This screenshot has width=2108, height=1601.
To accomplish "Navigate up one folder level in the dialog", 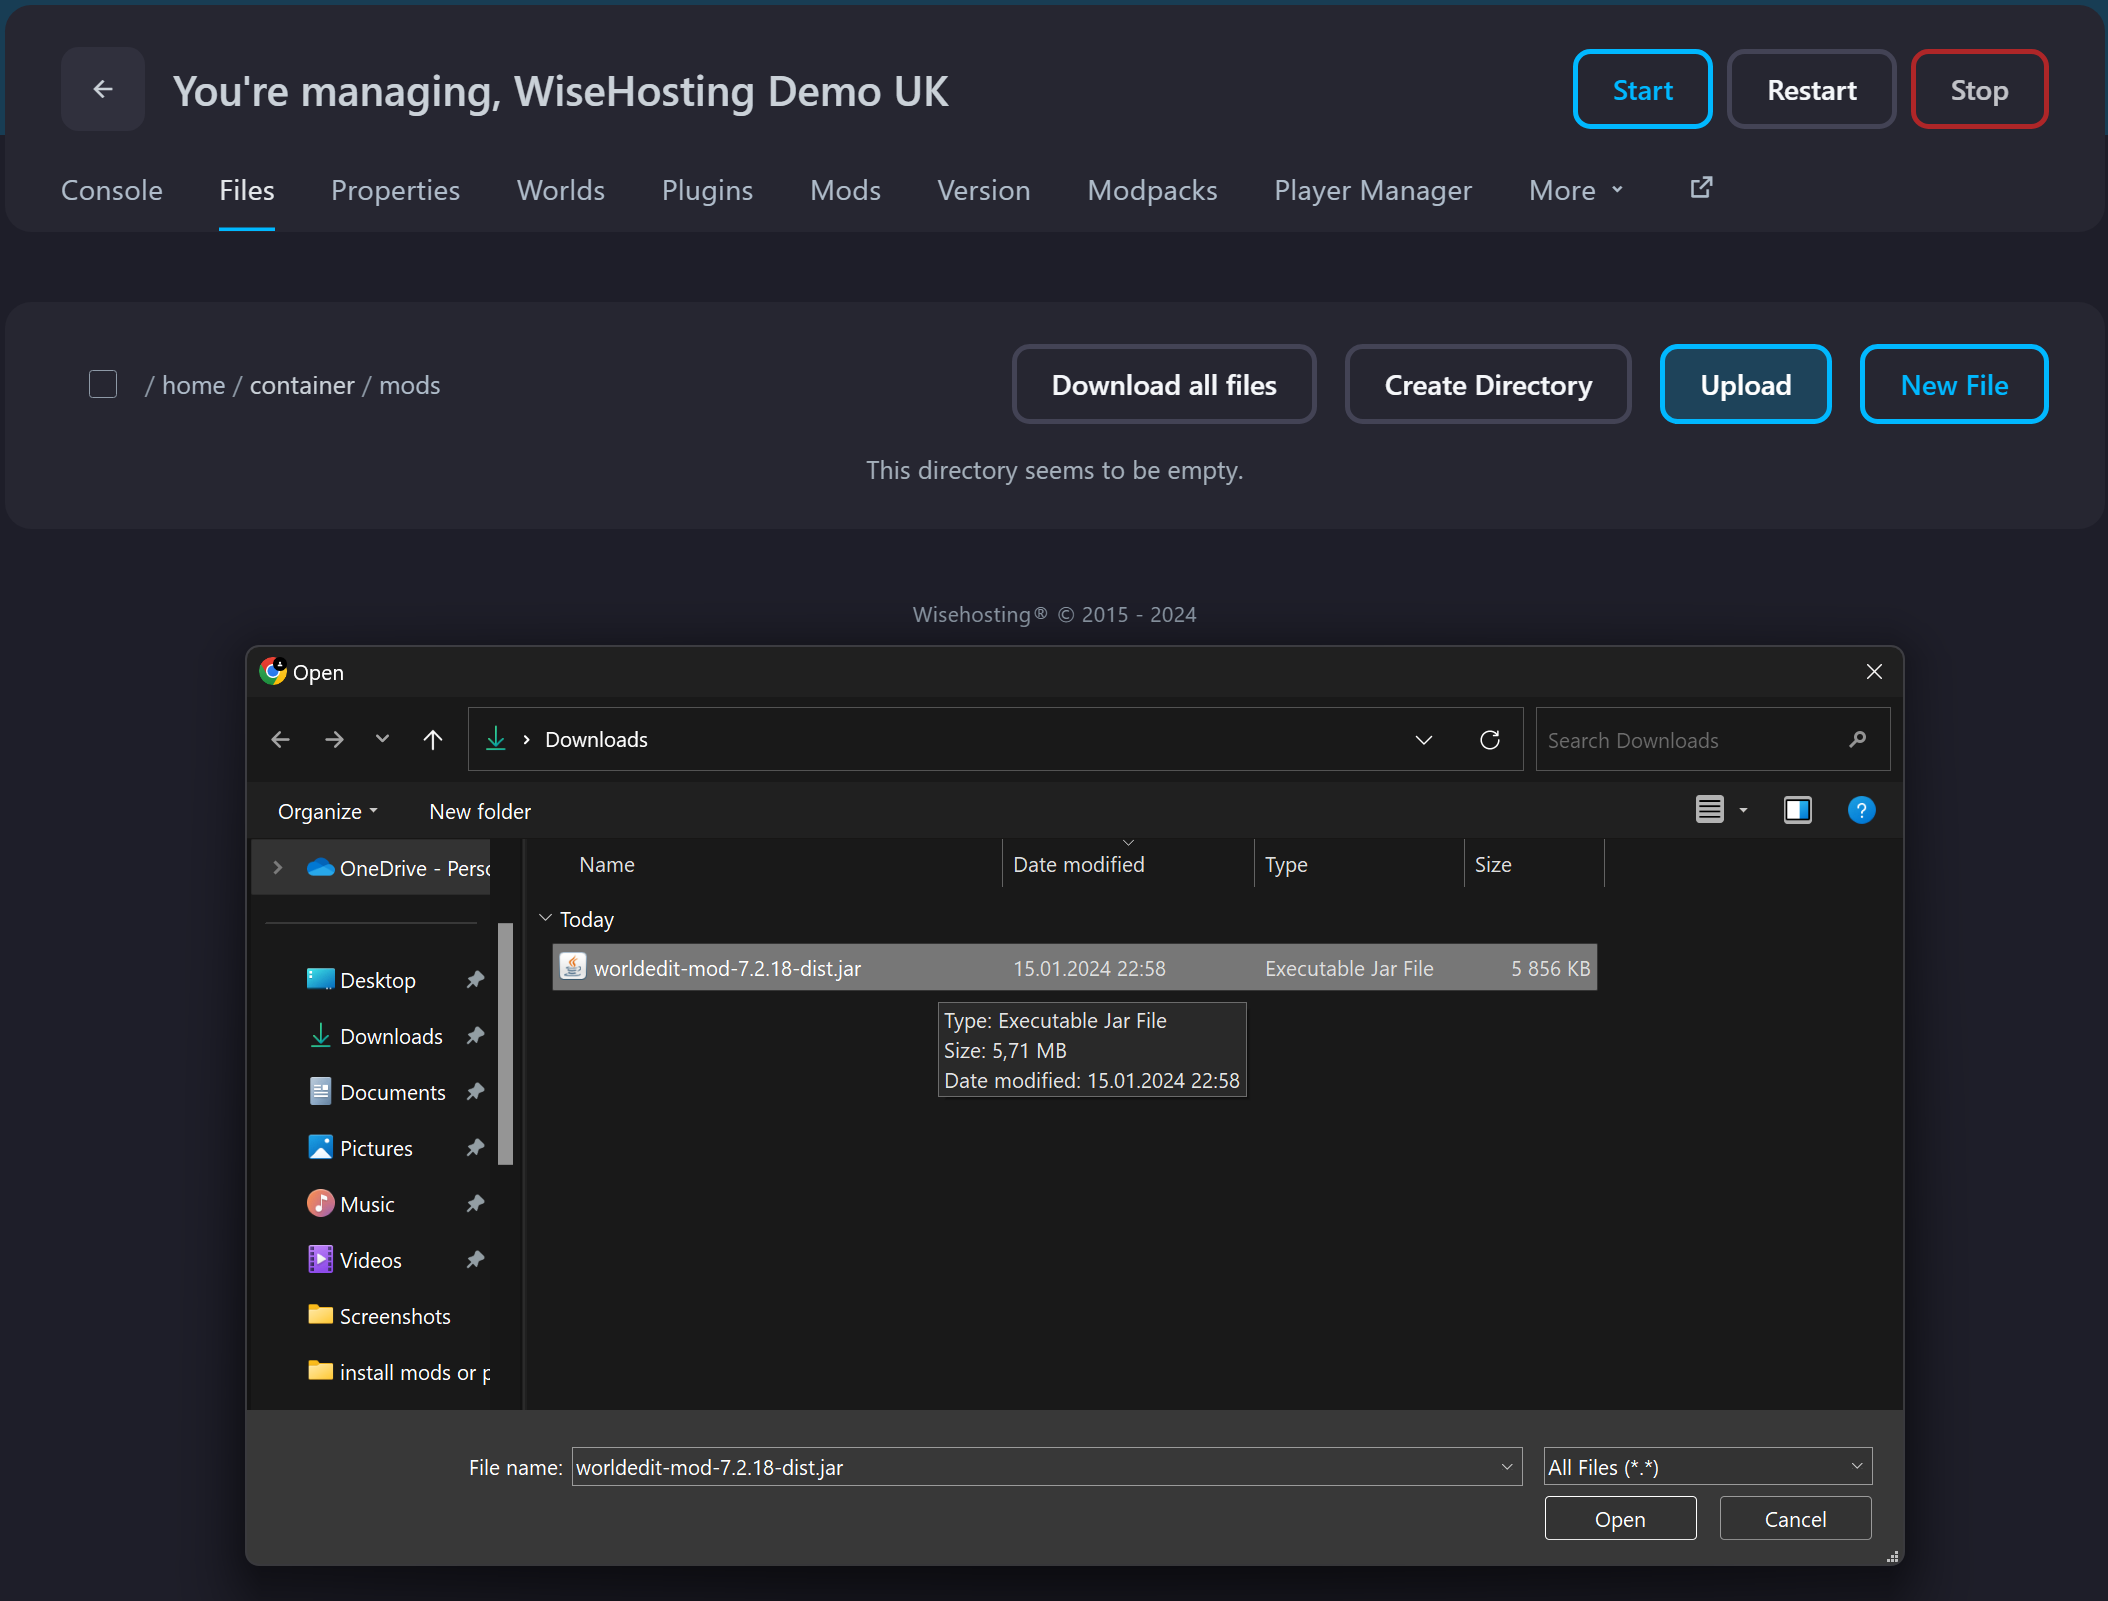I will click(432, 739).
